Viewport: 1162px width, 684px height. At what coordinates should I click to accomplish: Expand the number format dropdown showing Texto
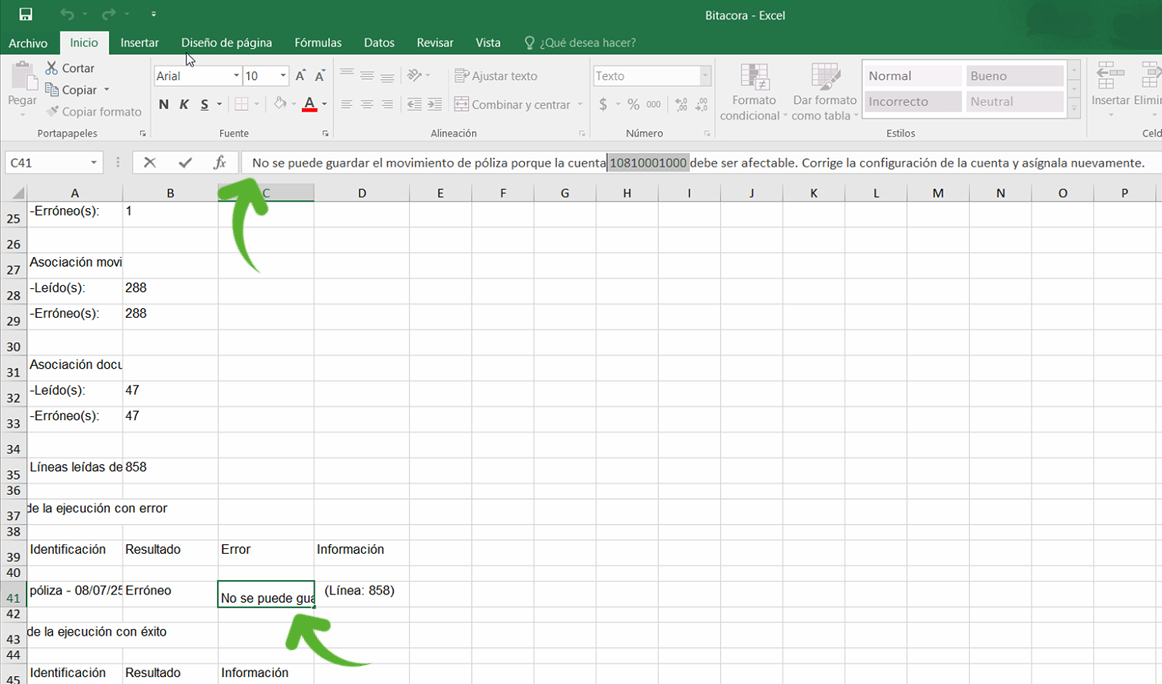705,76
